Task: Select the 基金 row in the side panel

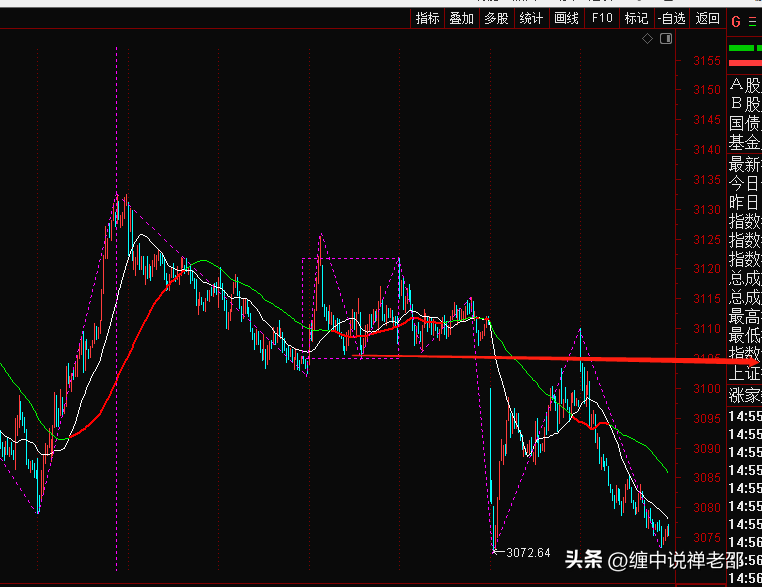Action: coord(745,142)
